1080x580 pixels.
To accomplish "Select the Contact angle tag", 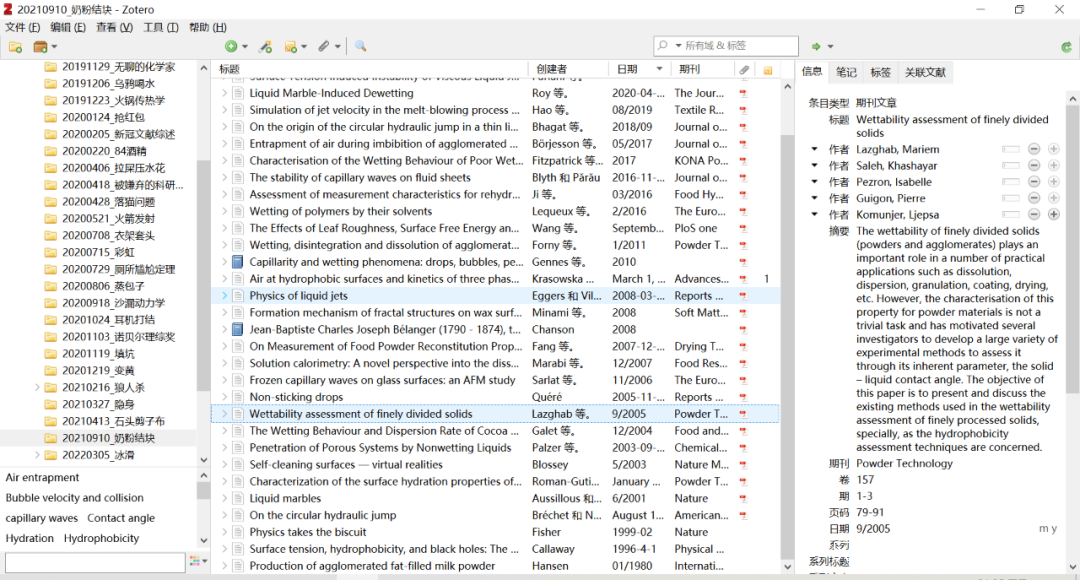I will click(x=121, y=518).
